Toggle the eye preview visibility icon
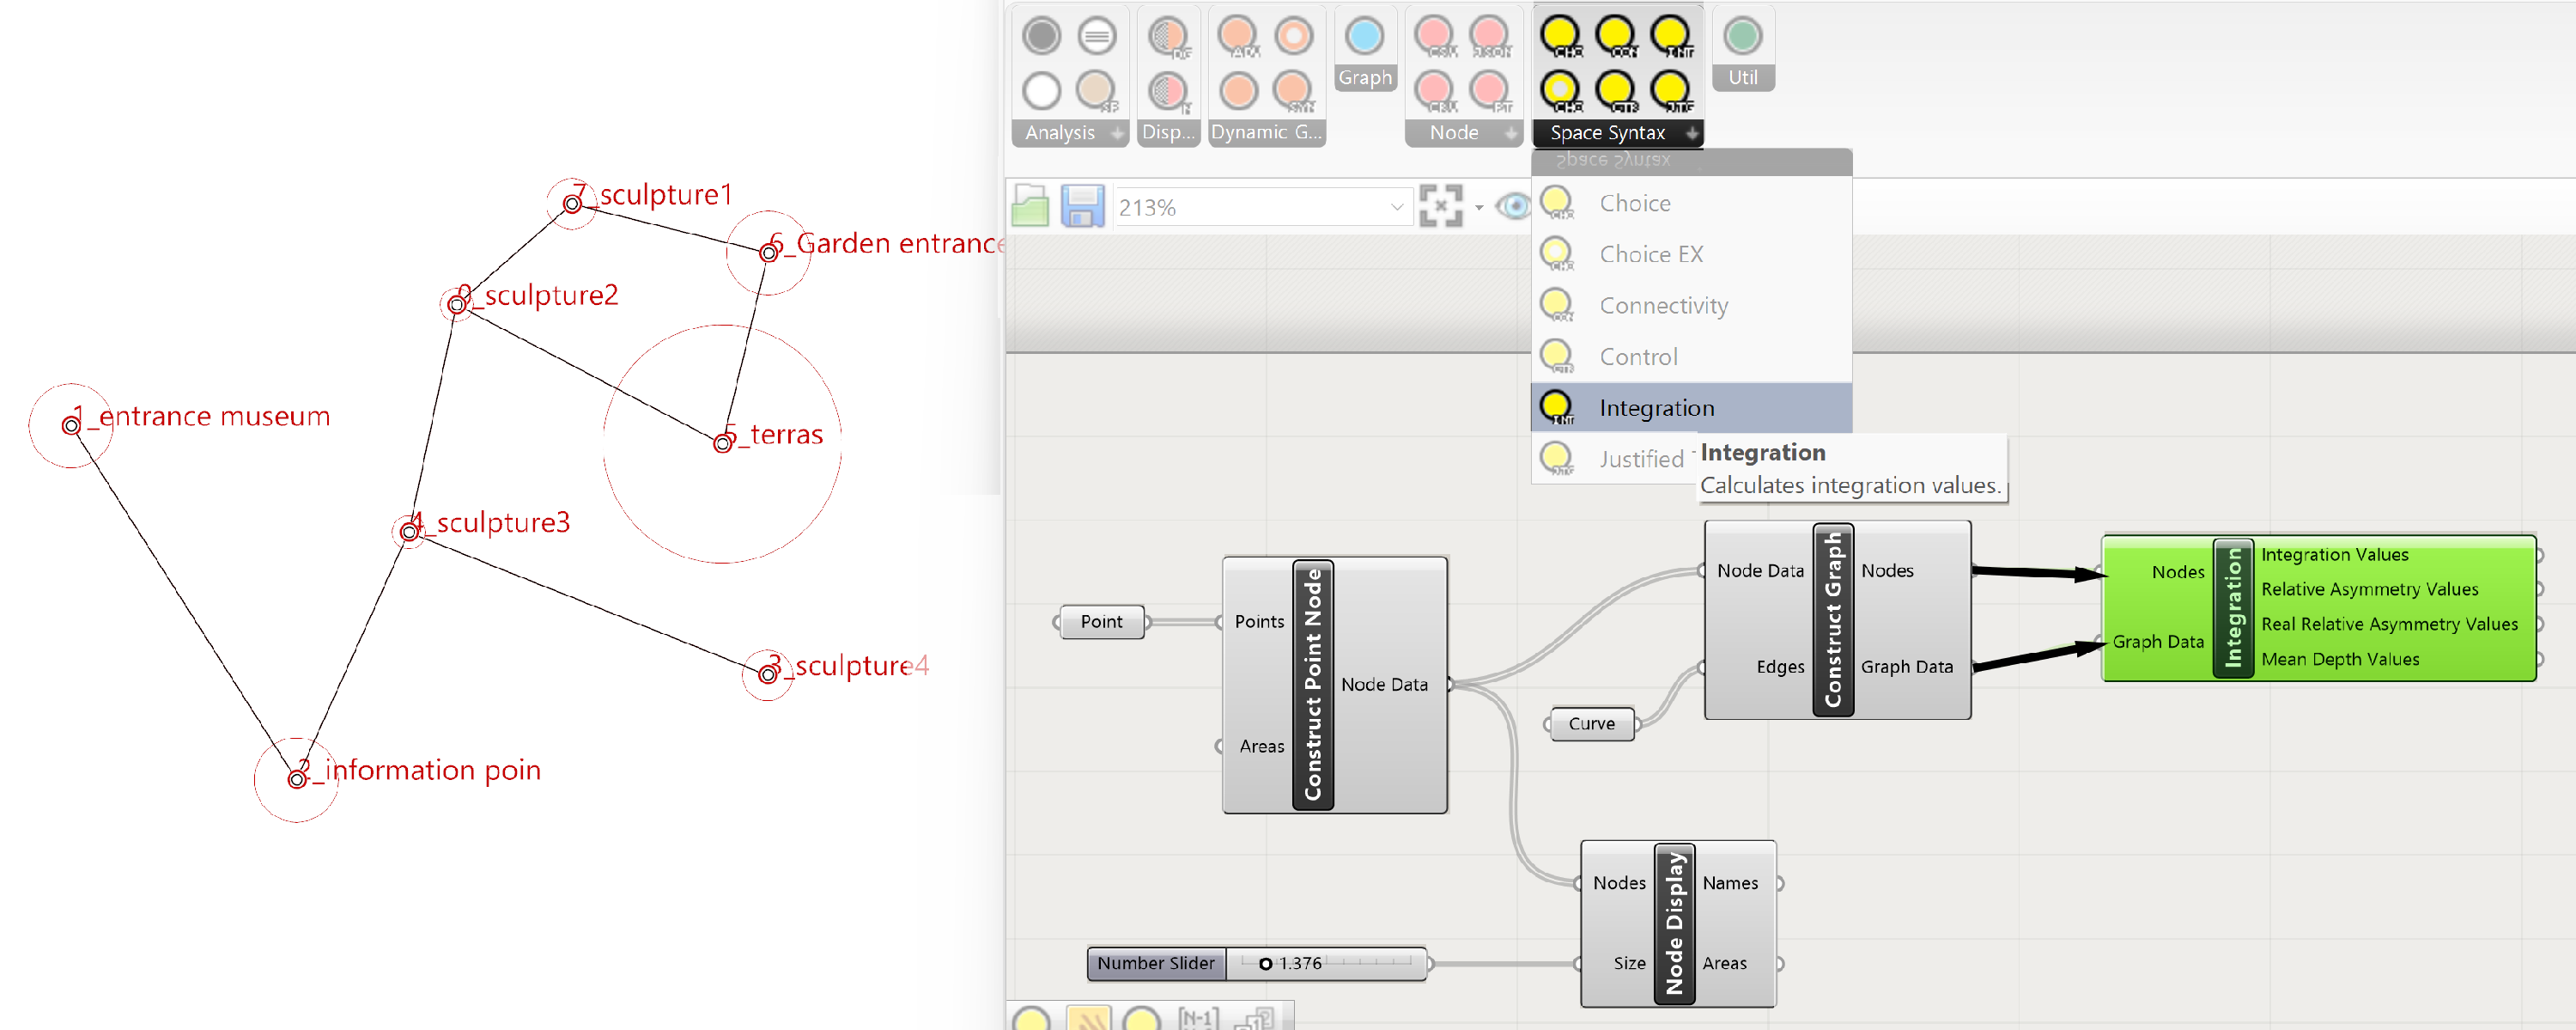 1513,207
